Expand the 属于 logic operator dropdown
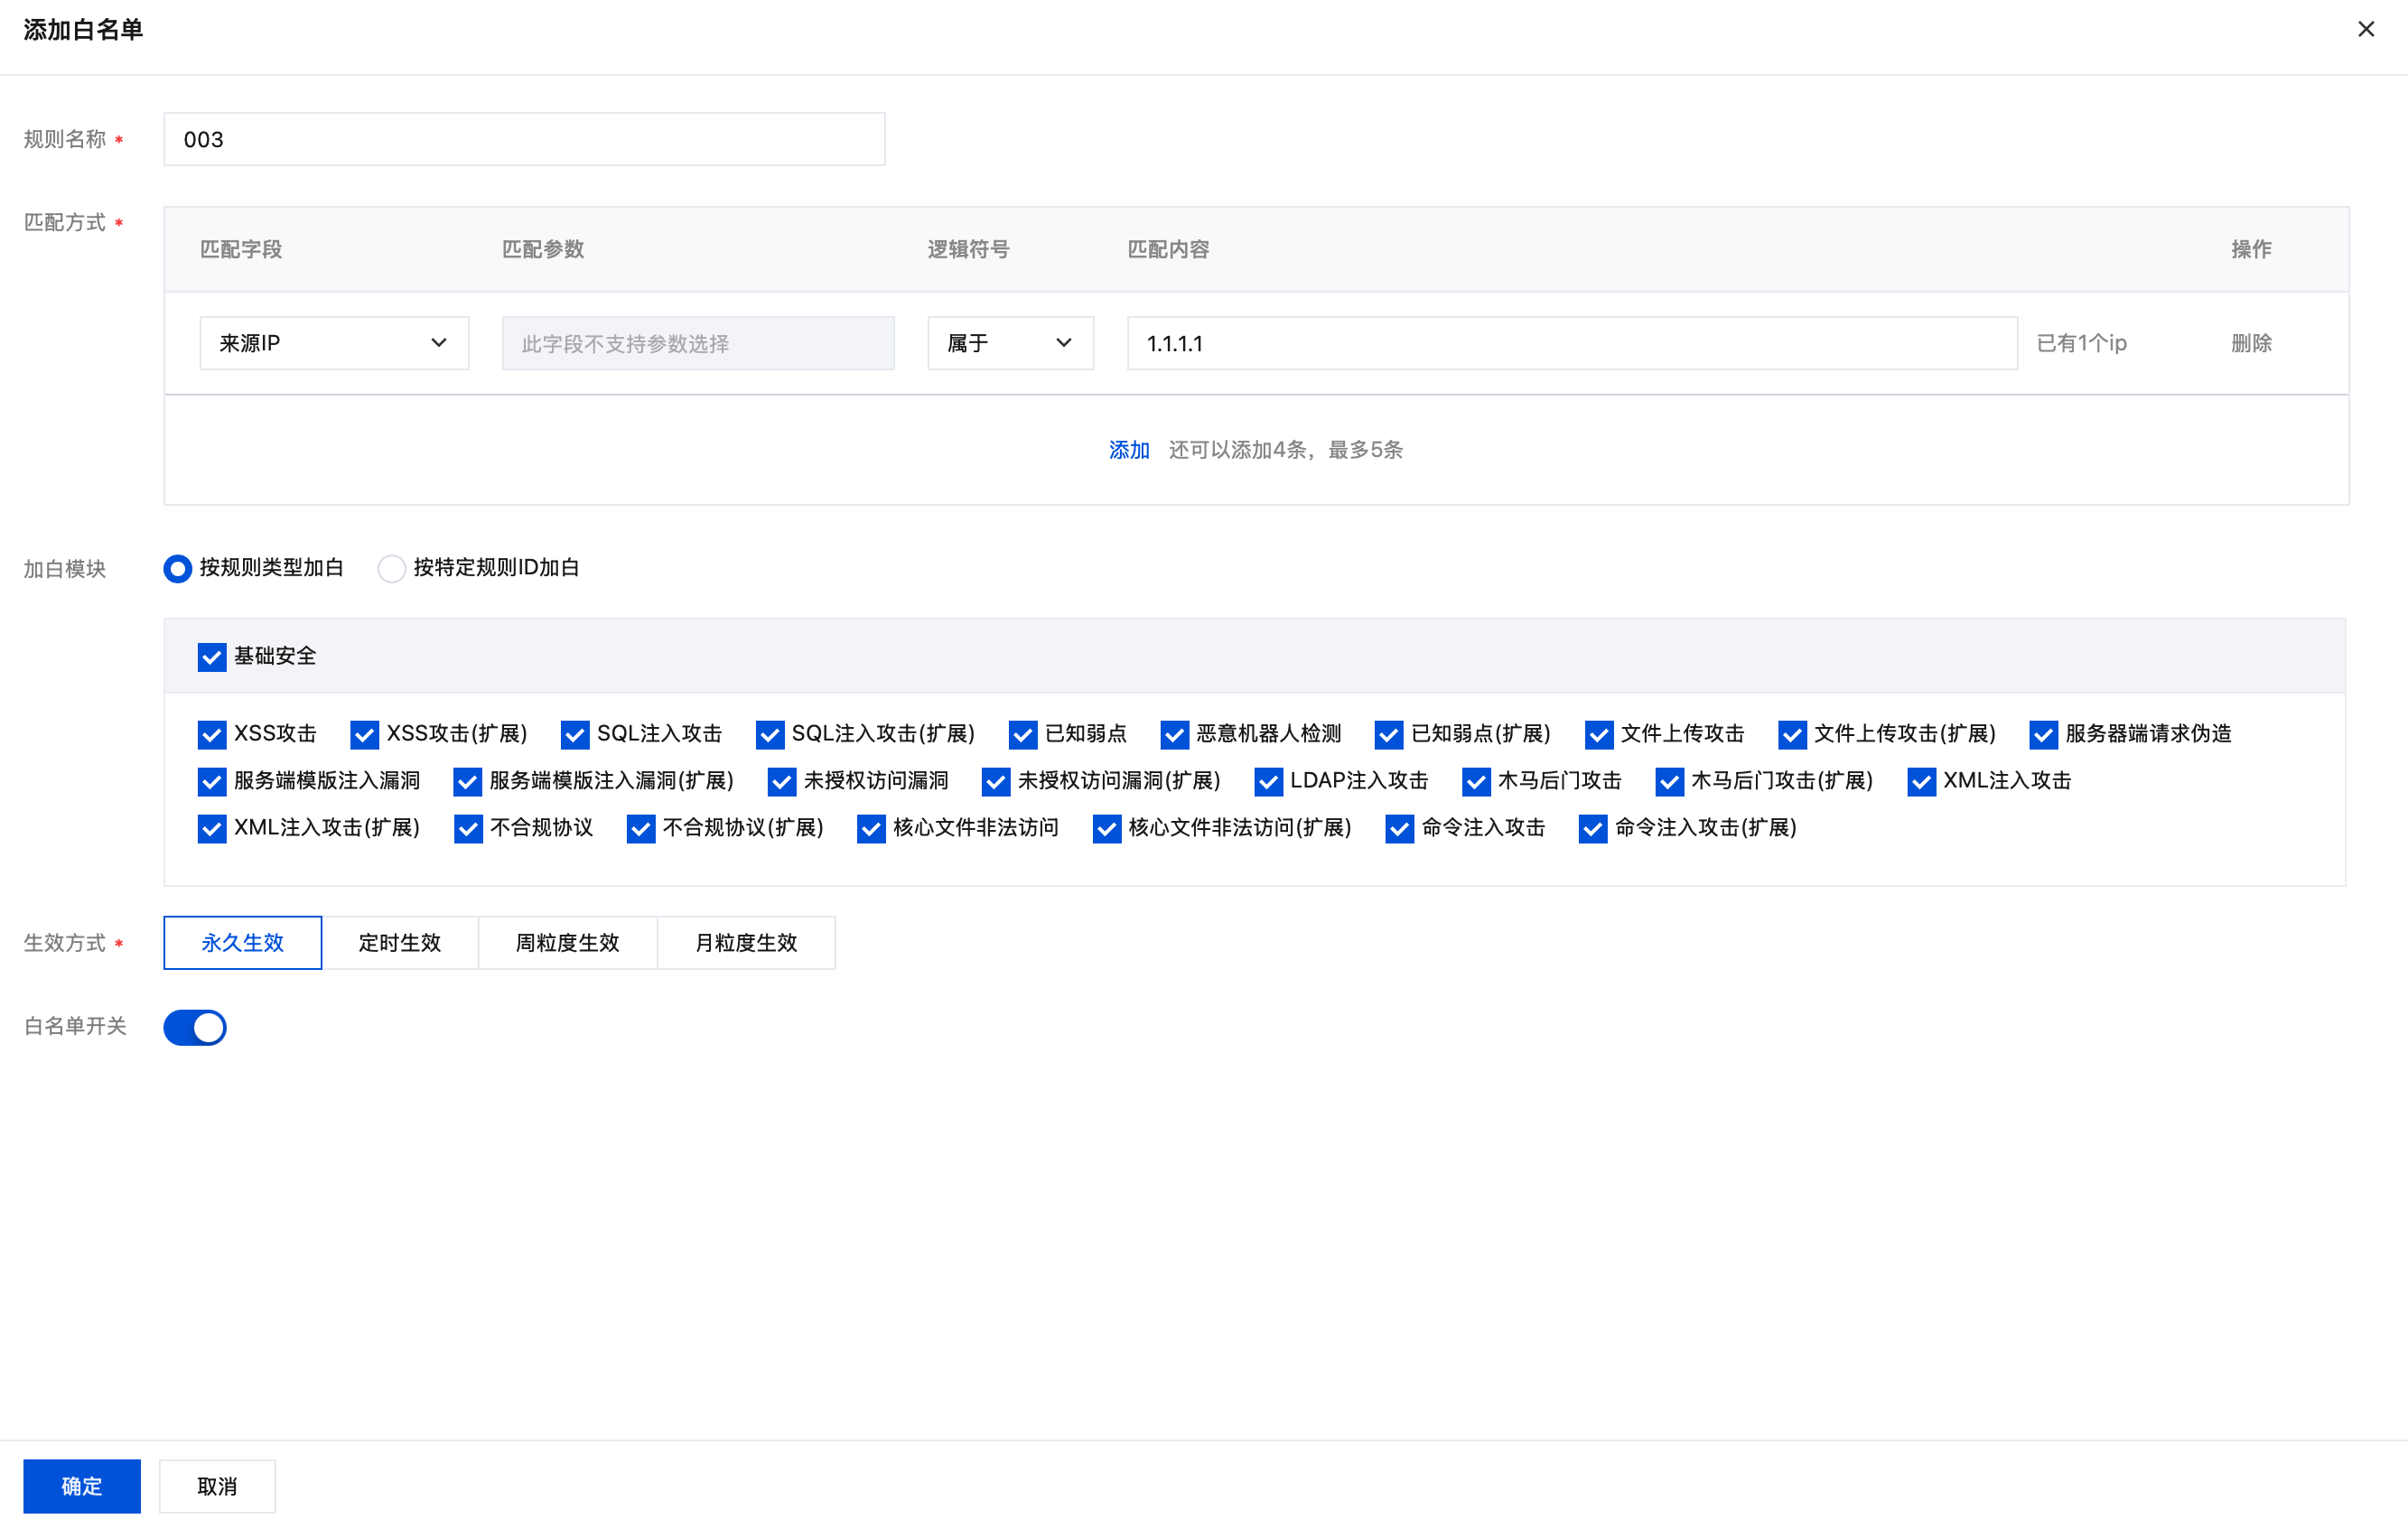The height and width of the screenshot is (1519, 2408). pyautogui.click(x=1010, y=343)
